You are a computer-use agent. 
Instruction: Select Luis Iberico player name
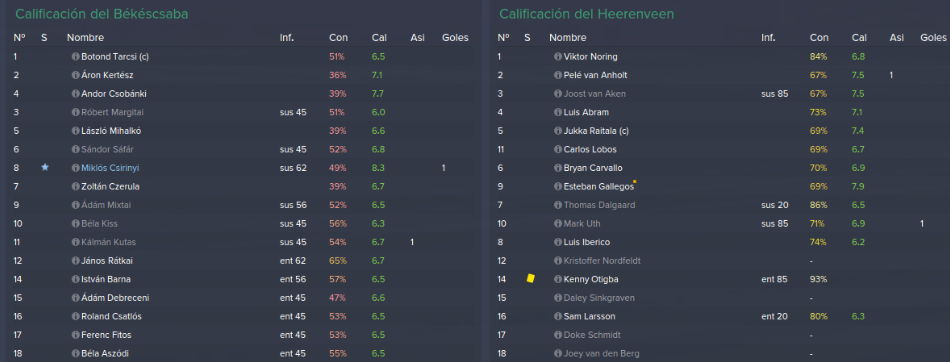[x=586, y=242]
